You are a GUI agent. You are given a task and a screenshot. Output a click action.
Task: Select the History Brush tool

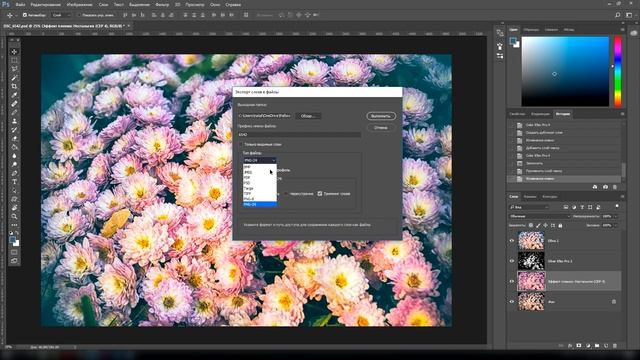[14, 130]
